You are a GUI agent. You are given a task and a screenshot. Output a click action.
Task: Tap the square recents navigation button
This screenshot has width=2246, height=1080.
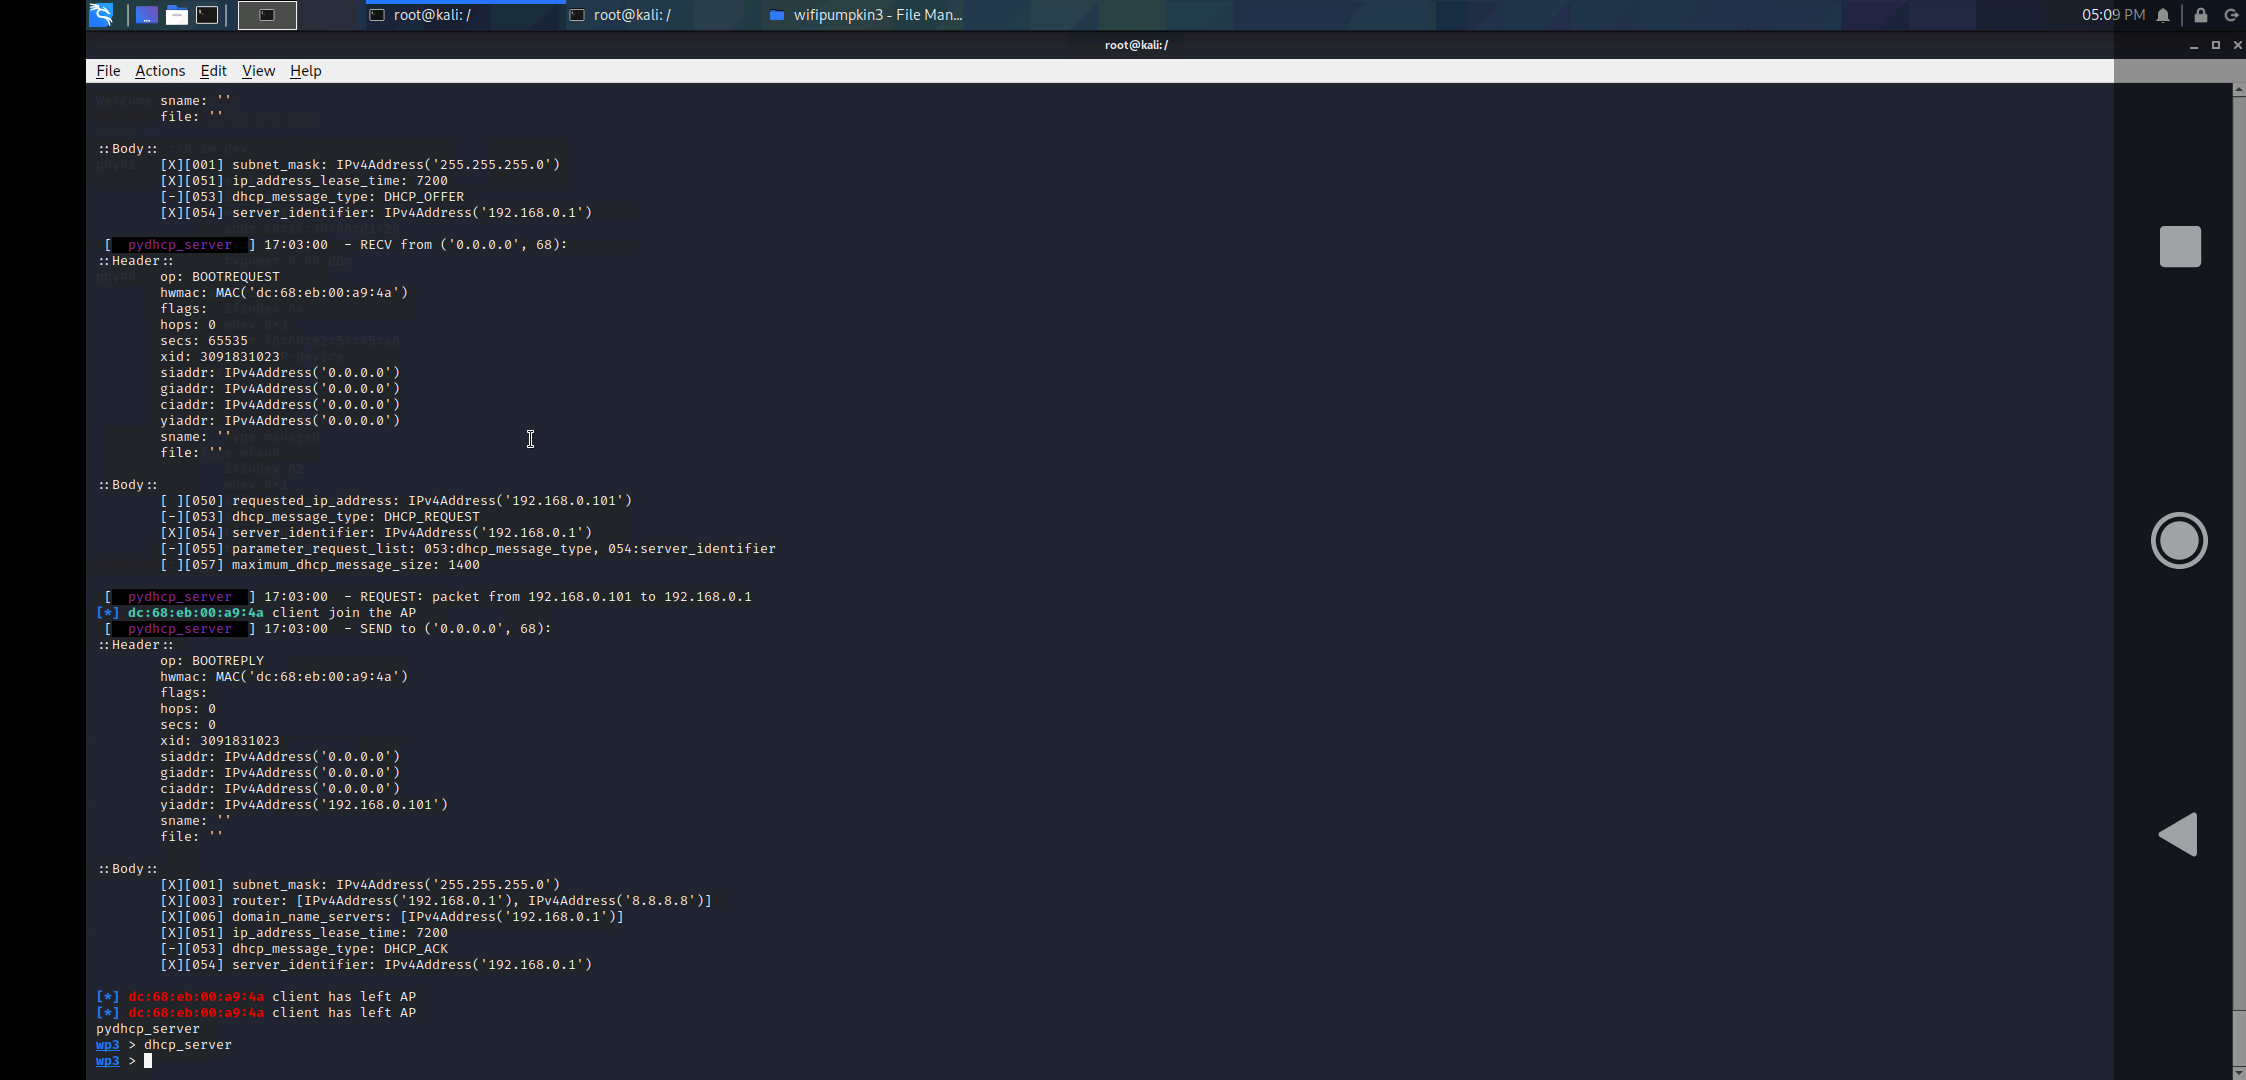[x=2180, y=246]
